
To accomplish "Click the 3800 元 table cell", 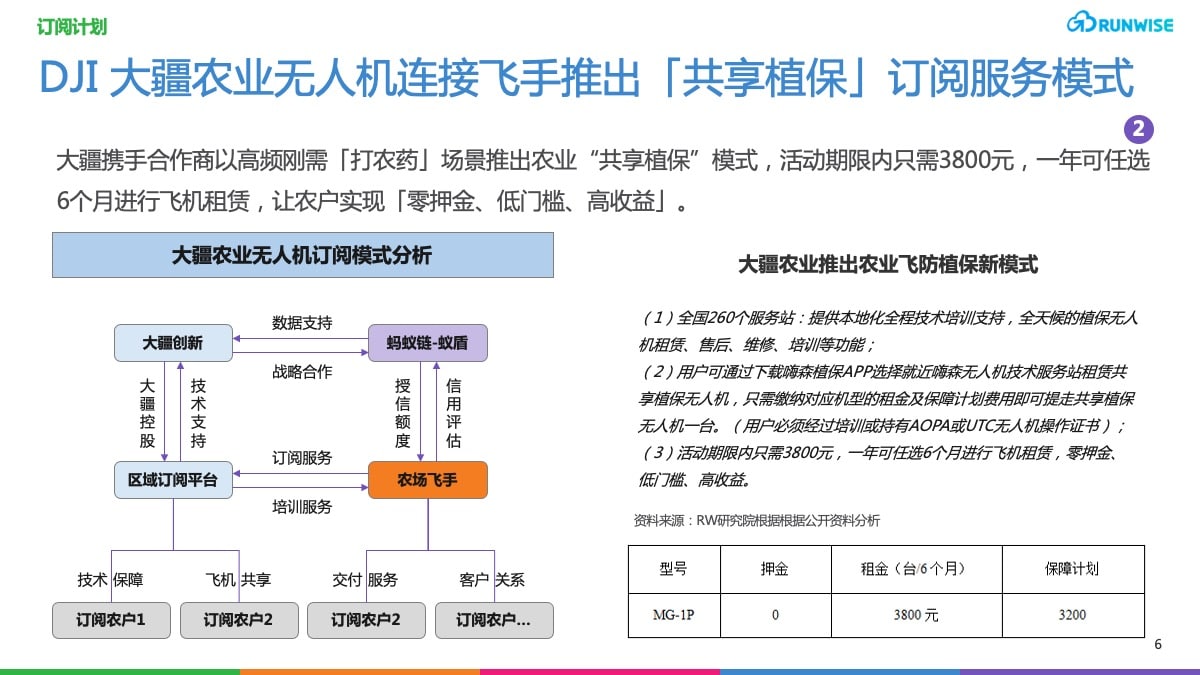I will 915,615.
